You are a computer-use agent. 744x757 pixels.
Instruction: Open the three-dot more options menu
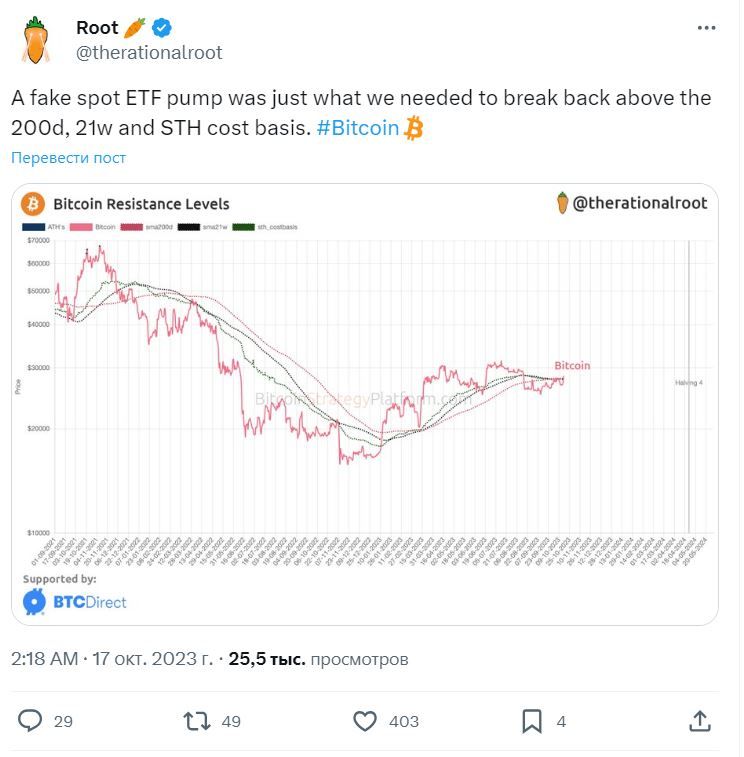click(708, 29)
